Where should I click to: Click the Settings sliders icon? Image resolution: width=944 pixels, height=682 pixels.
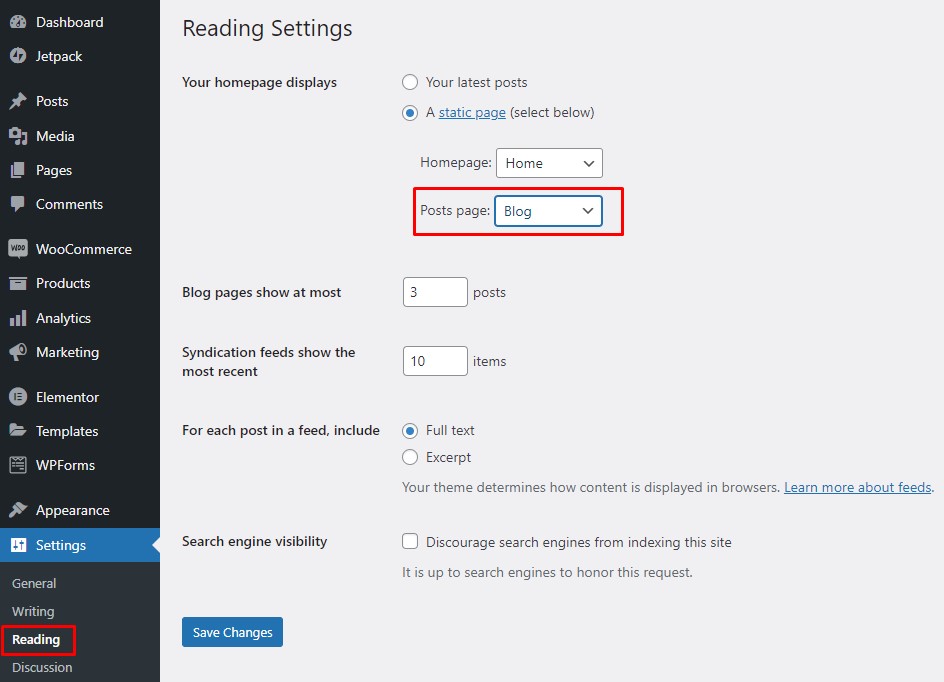tap(18, 545)
